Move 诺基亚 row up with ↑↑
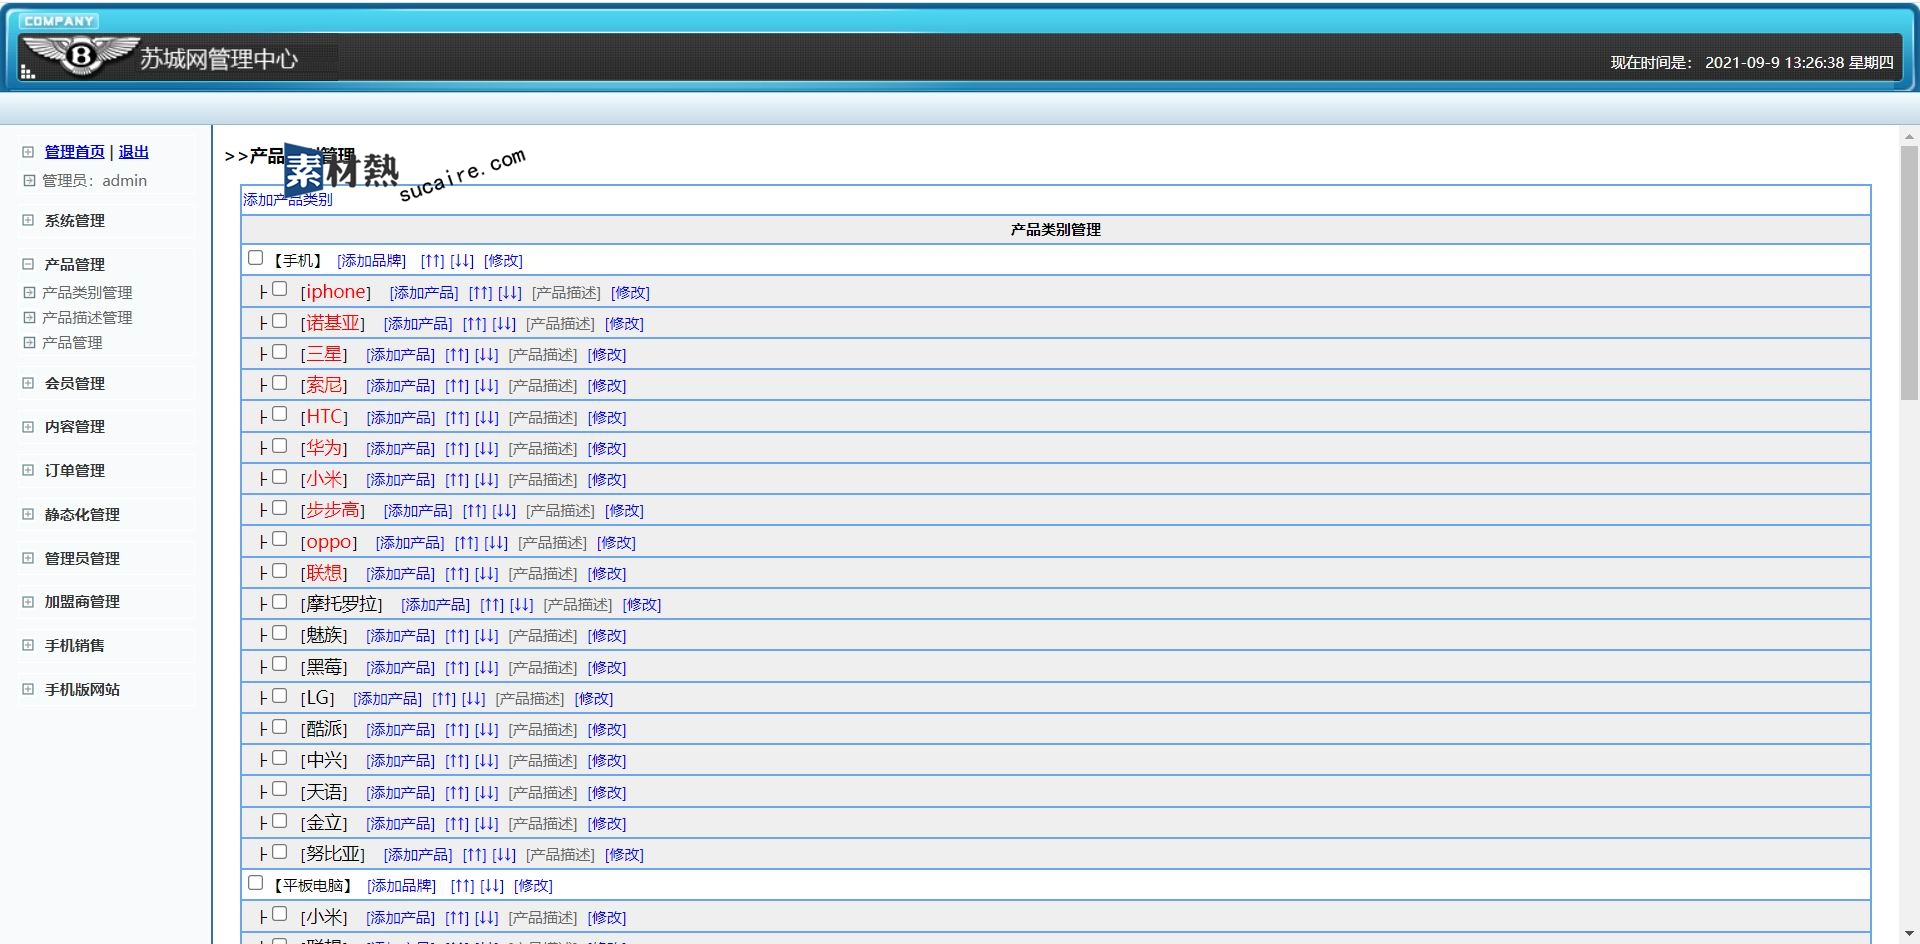Image resolution: width=1920 pixels, height=944 pixels. pos(474,324)
